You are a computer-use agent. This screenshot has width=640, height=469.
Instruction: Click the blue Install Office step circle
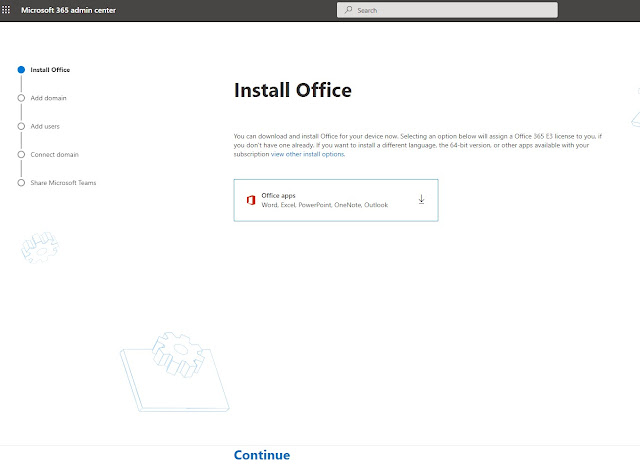pyautogui.click(x=21, y=70)
